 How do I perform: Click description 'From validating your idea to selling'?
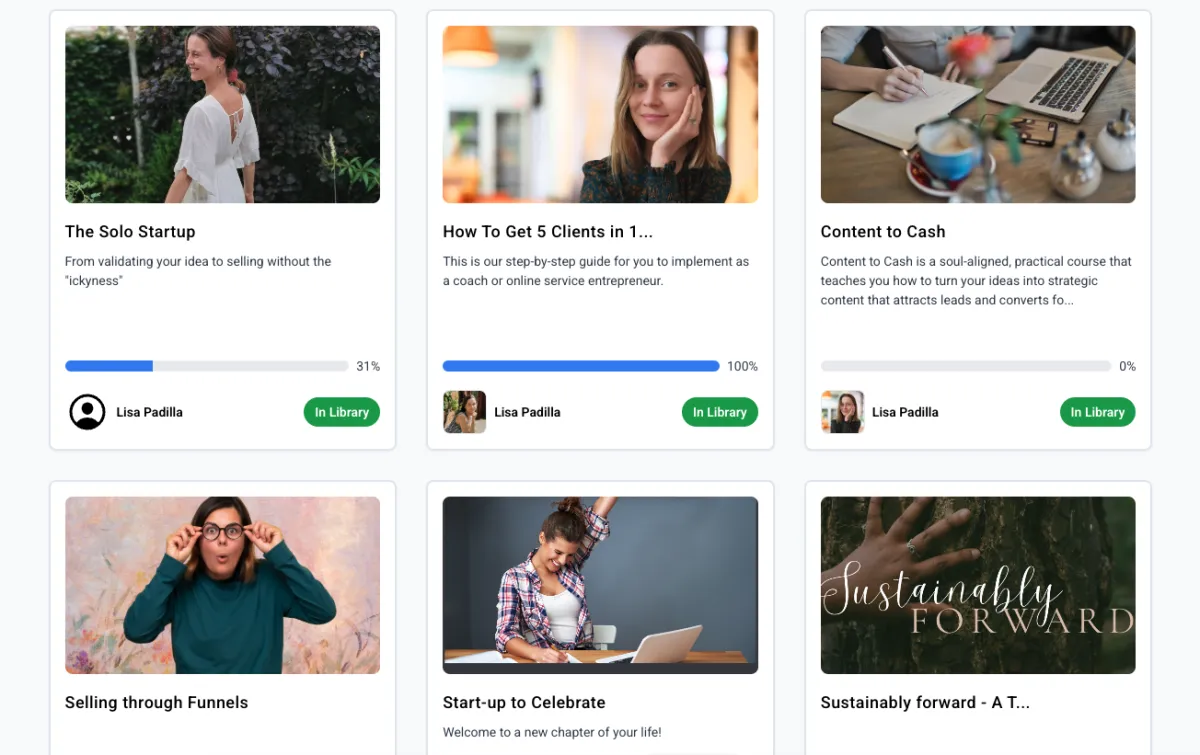pos(198,271)
